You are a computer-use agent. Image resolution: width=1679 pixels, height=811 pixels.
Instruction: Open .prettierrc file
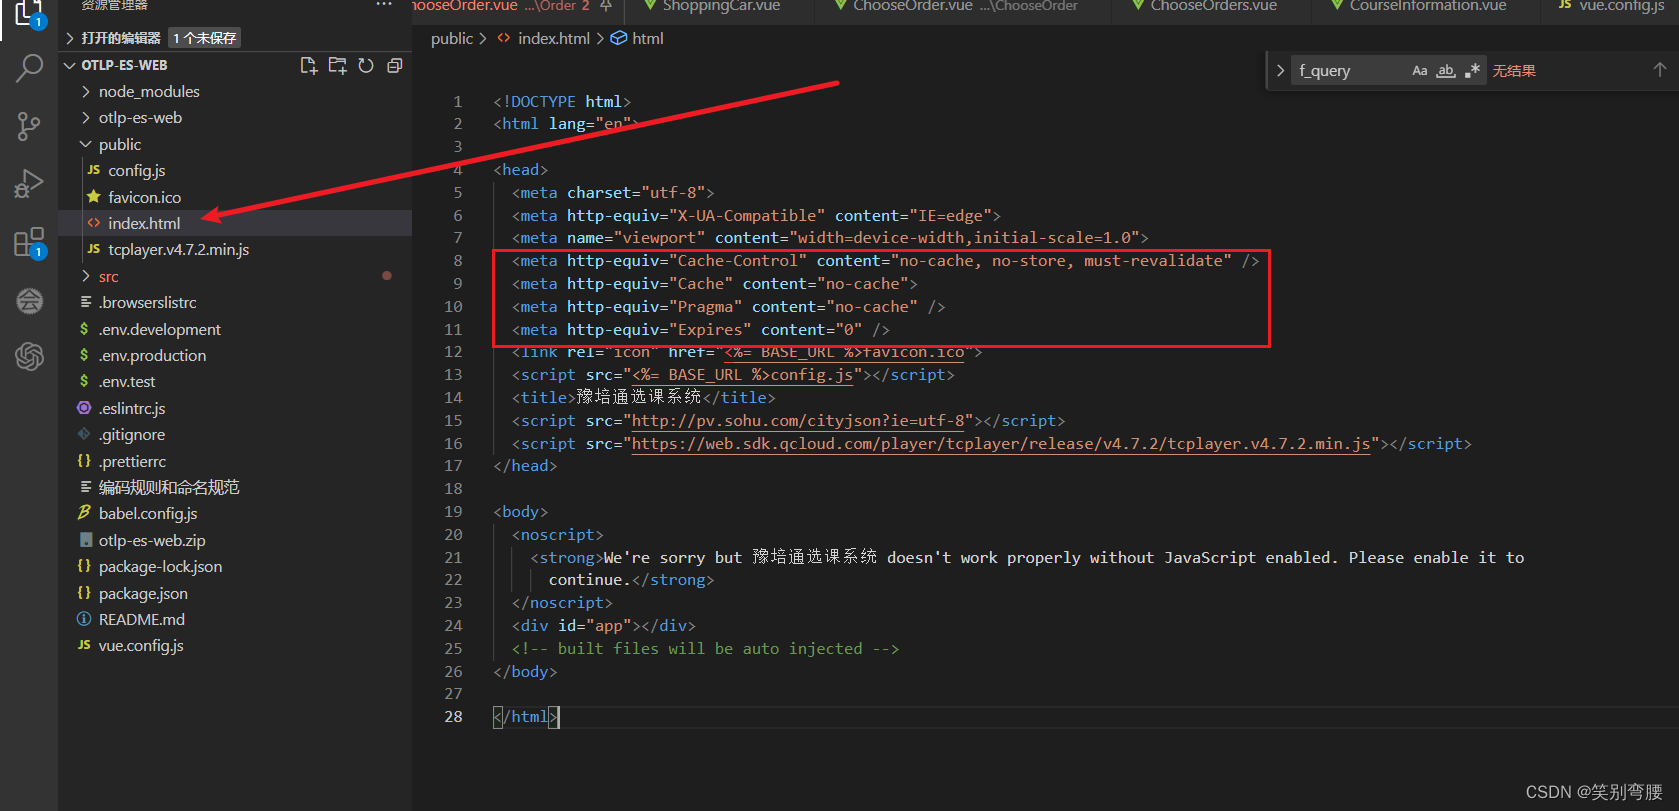tap(235, 461)
